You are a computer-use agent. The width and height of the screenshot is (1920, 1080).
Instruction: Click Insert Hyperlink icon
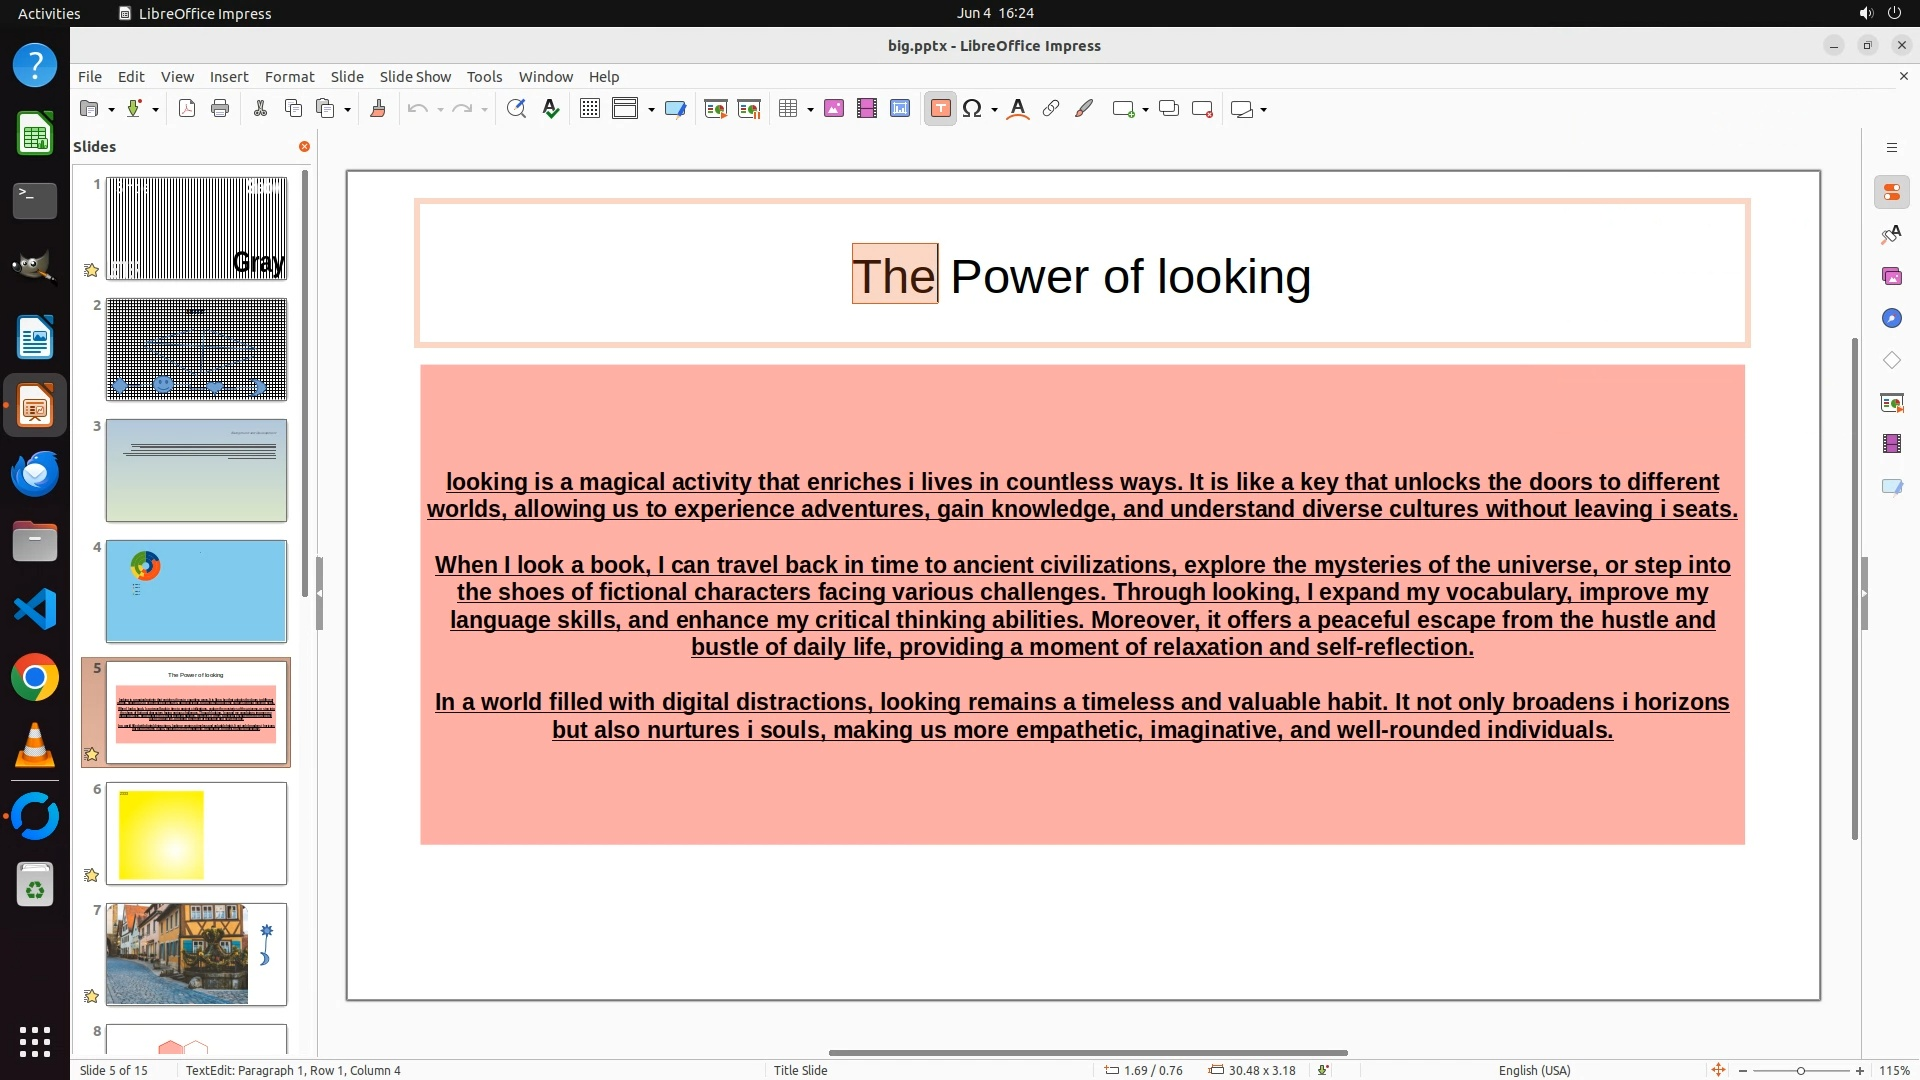click(x=1051, y=109)
